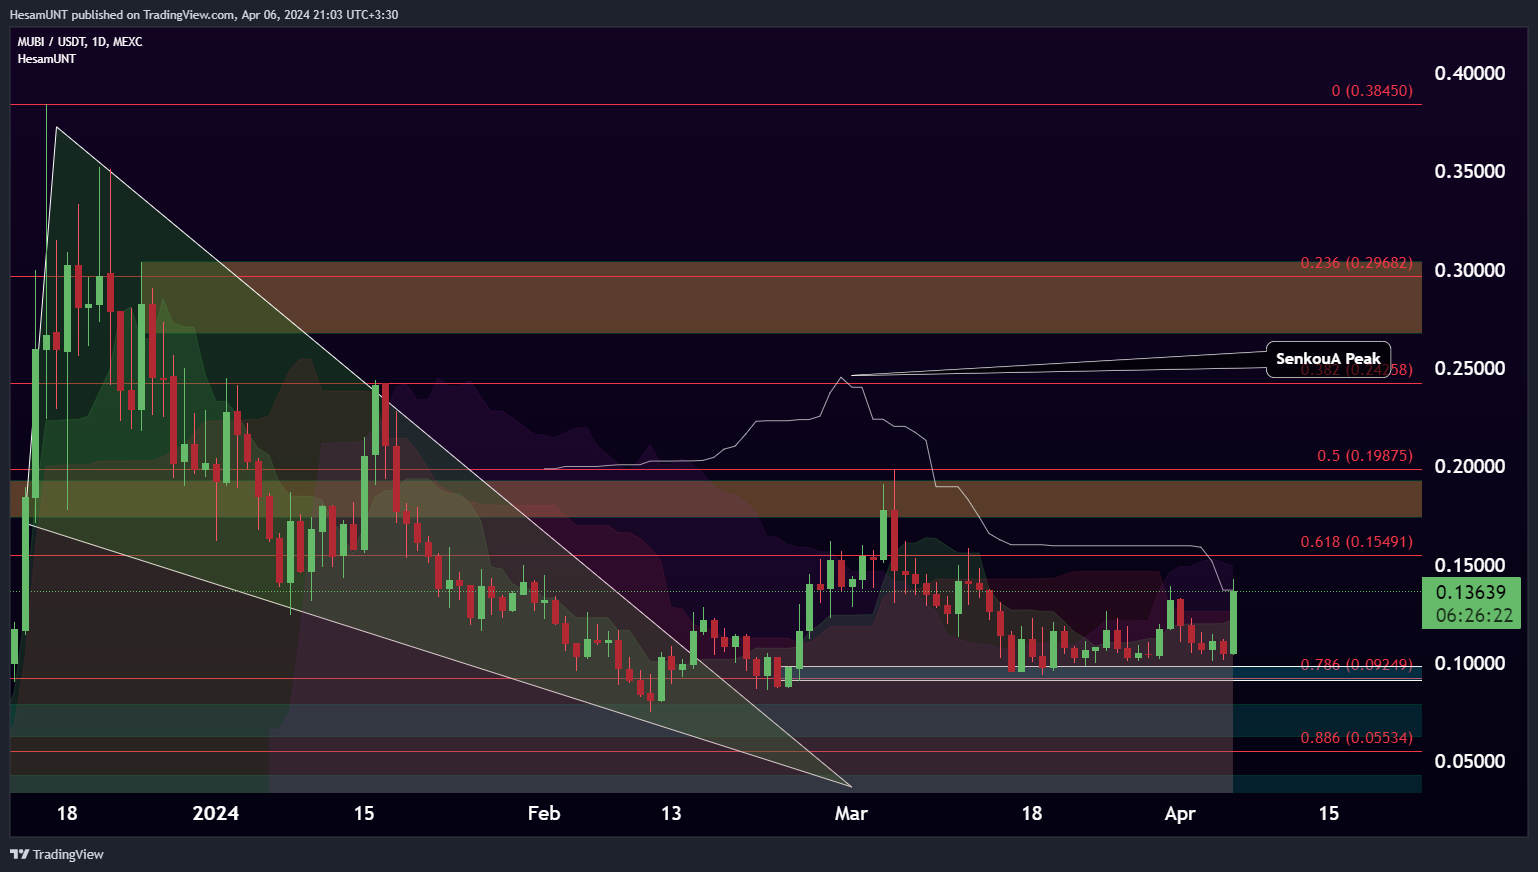Image resolution: width=1538 pixels, height=872 pixels.
Task: Click the published-on TradingView.com header text
Action: tap(204, 15)
